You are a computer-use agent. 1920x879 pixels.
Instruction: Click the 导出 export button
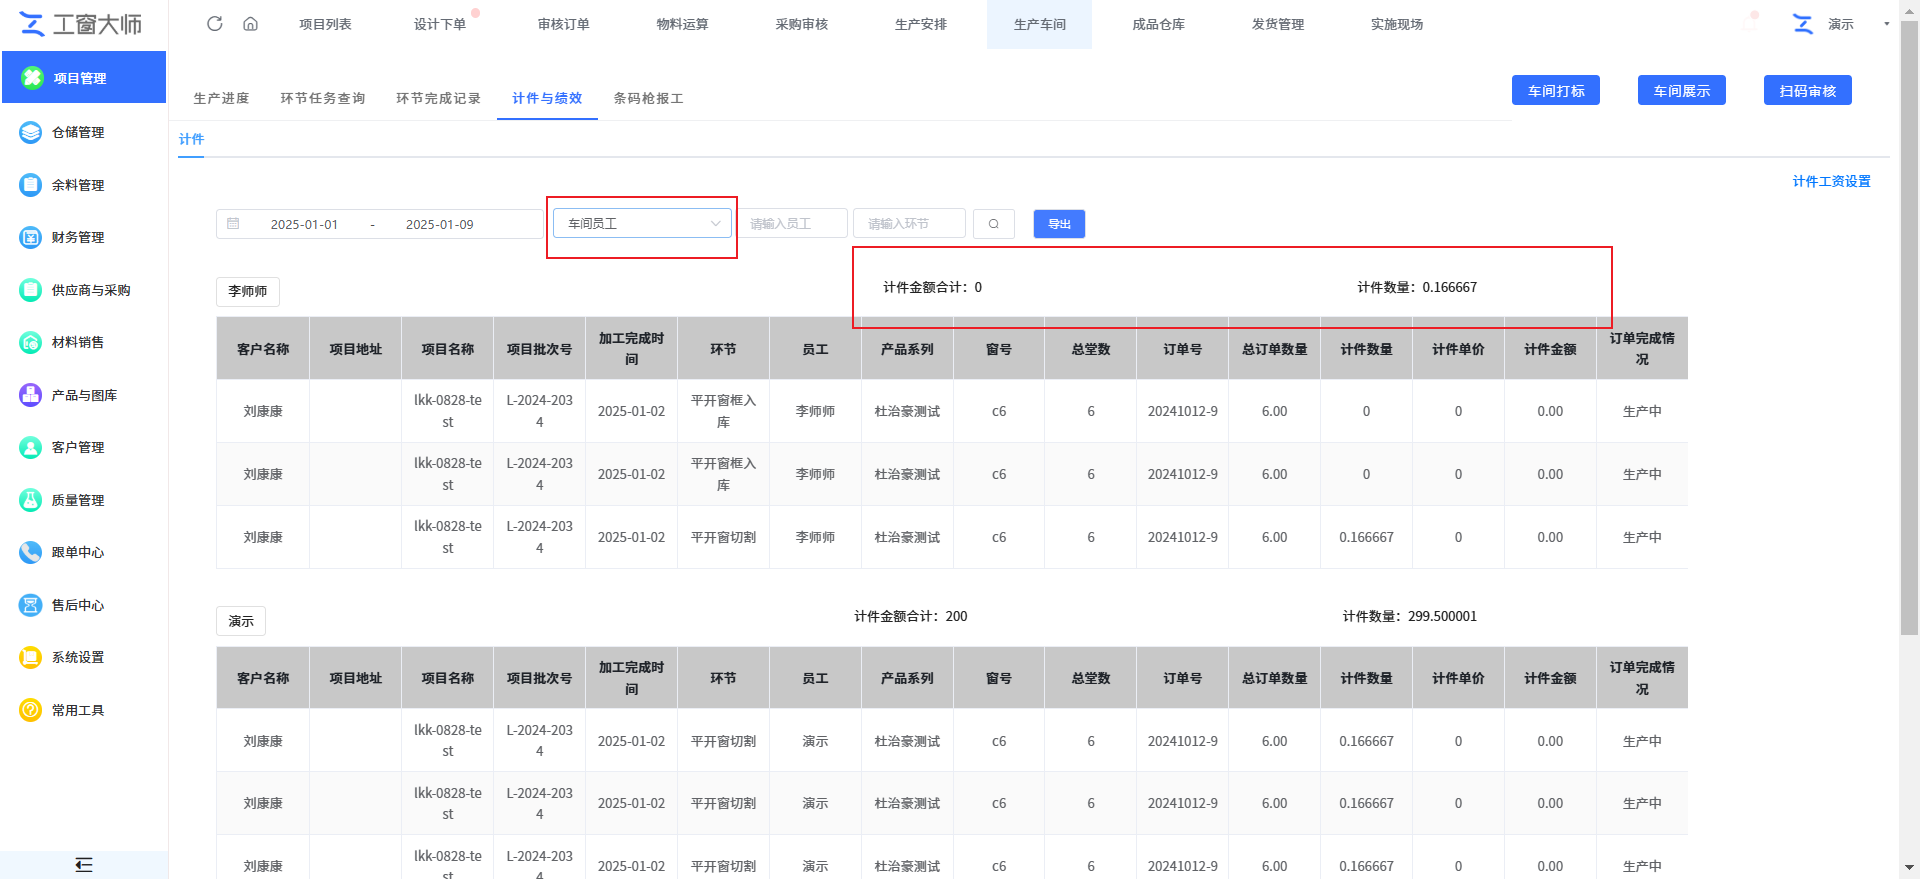[1059, 224]
